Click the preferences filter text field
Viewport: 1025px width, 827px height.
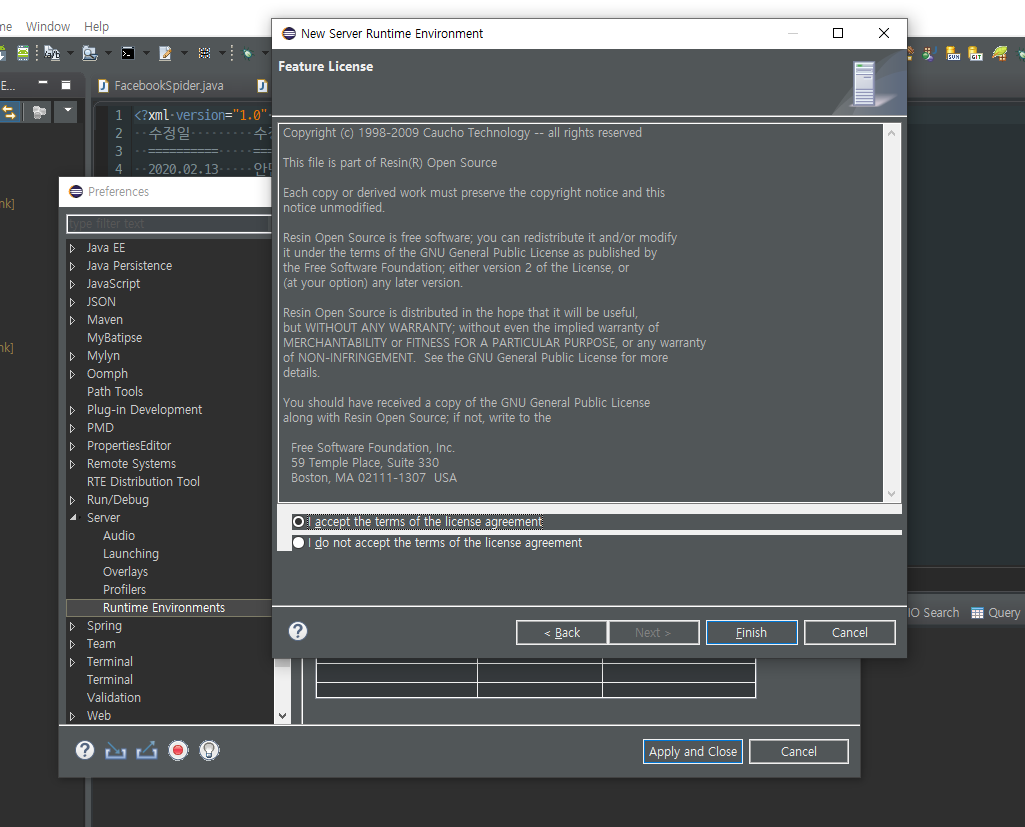(x=165, y=224)
